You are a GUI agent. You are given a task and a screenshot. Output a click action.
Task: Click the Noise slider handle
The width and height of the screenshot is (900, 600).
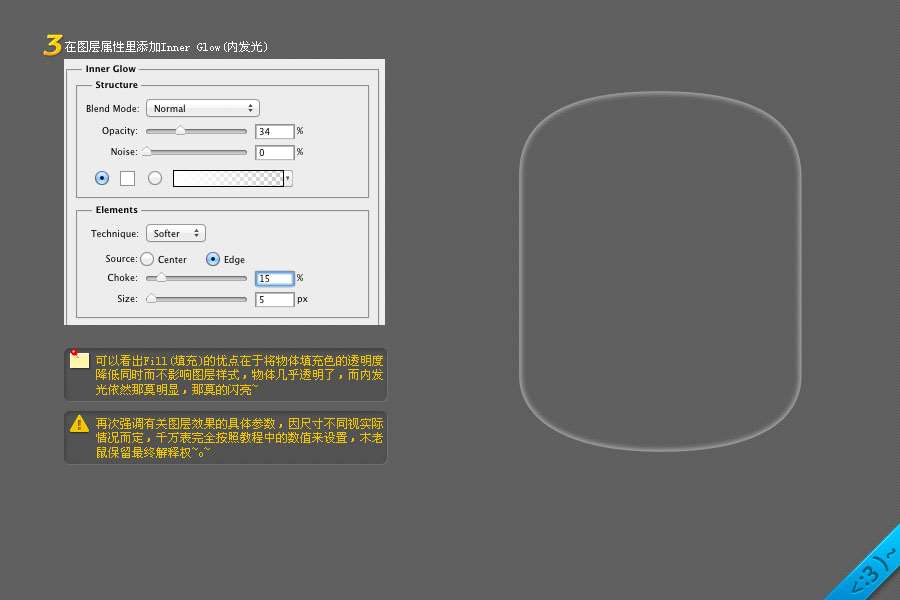click(147, 152)
